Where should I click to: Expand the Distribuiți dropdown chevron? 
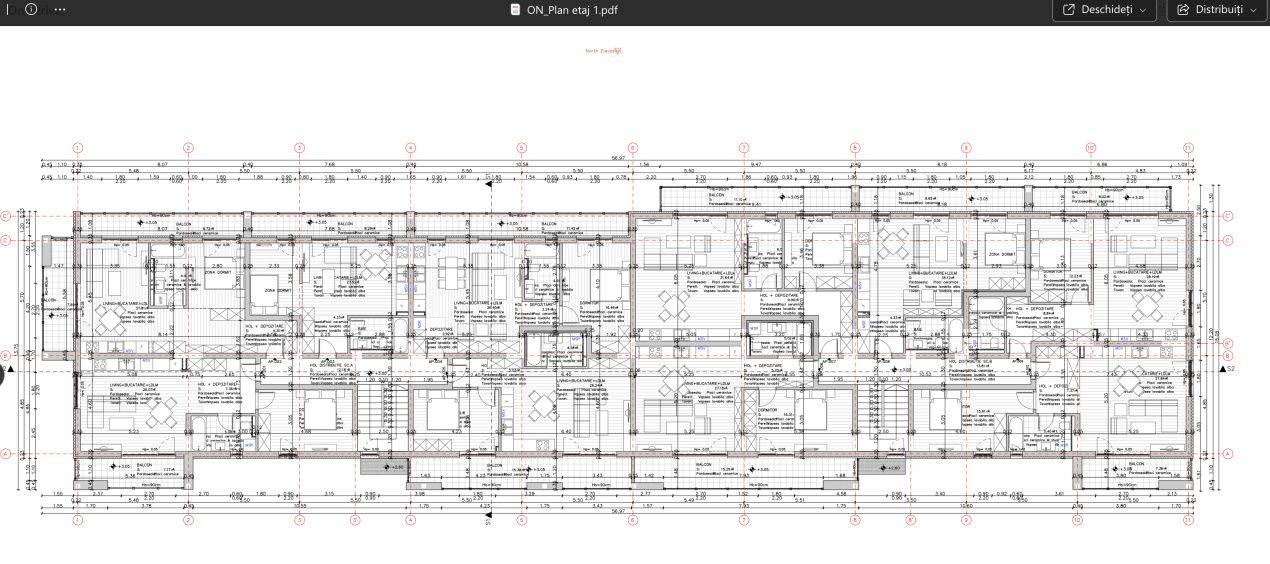pos(1254,10)
